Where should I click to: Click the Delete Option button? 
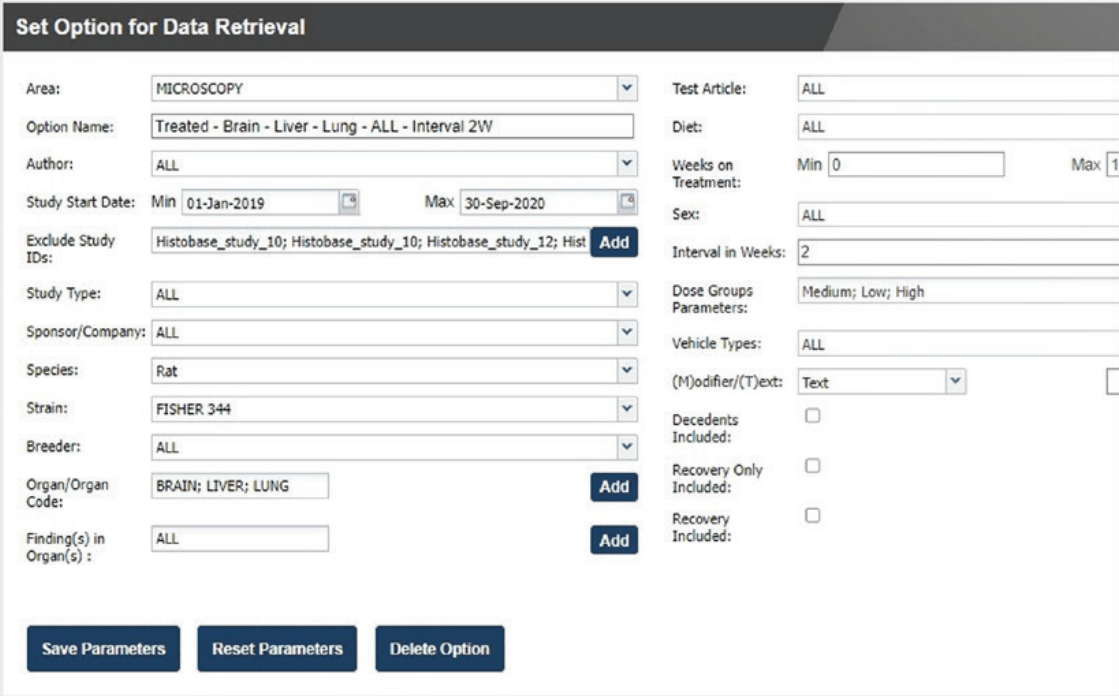(439, 649)
